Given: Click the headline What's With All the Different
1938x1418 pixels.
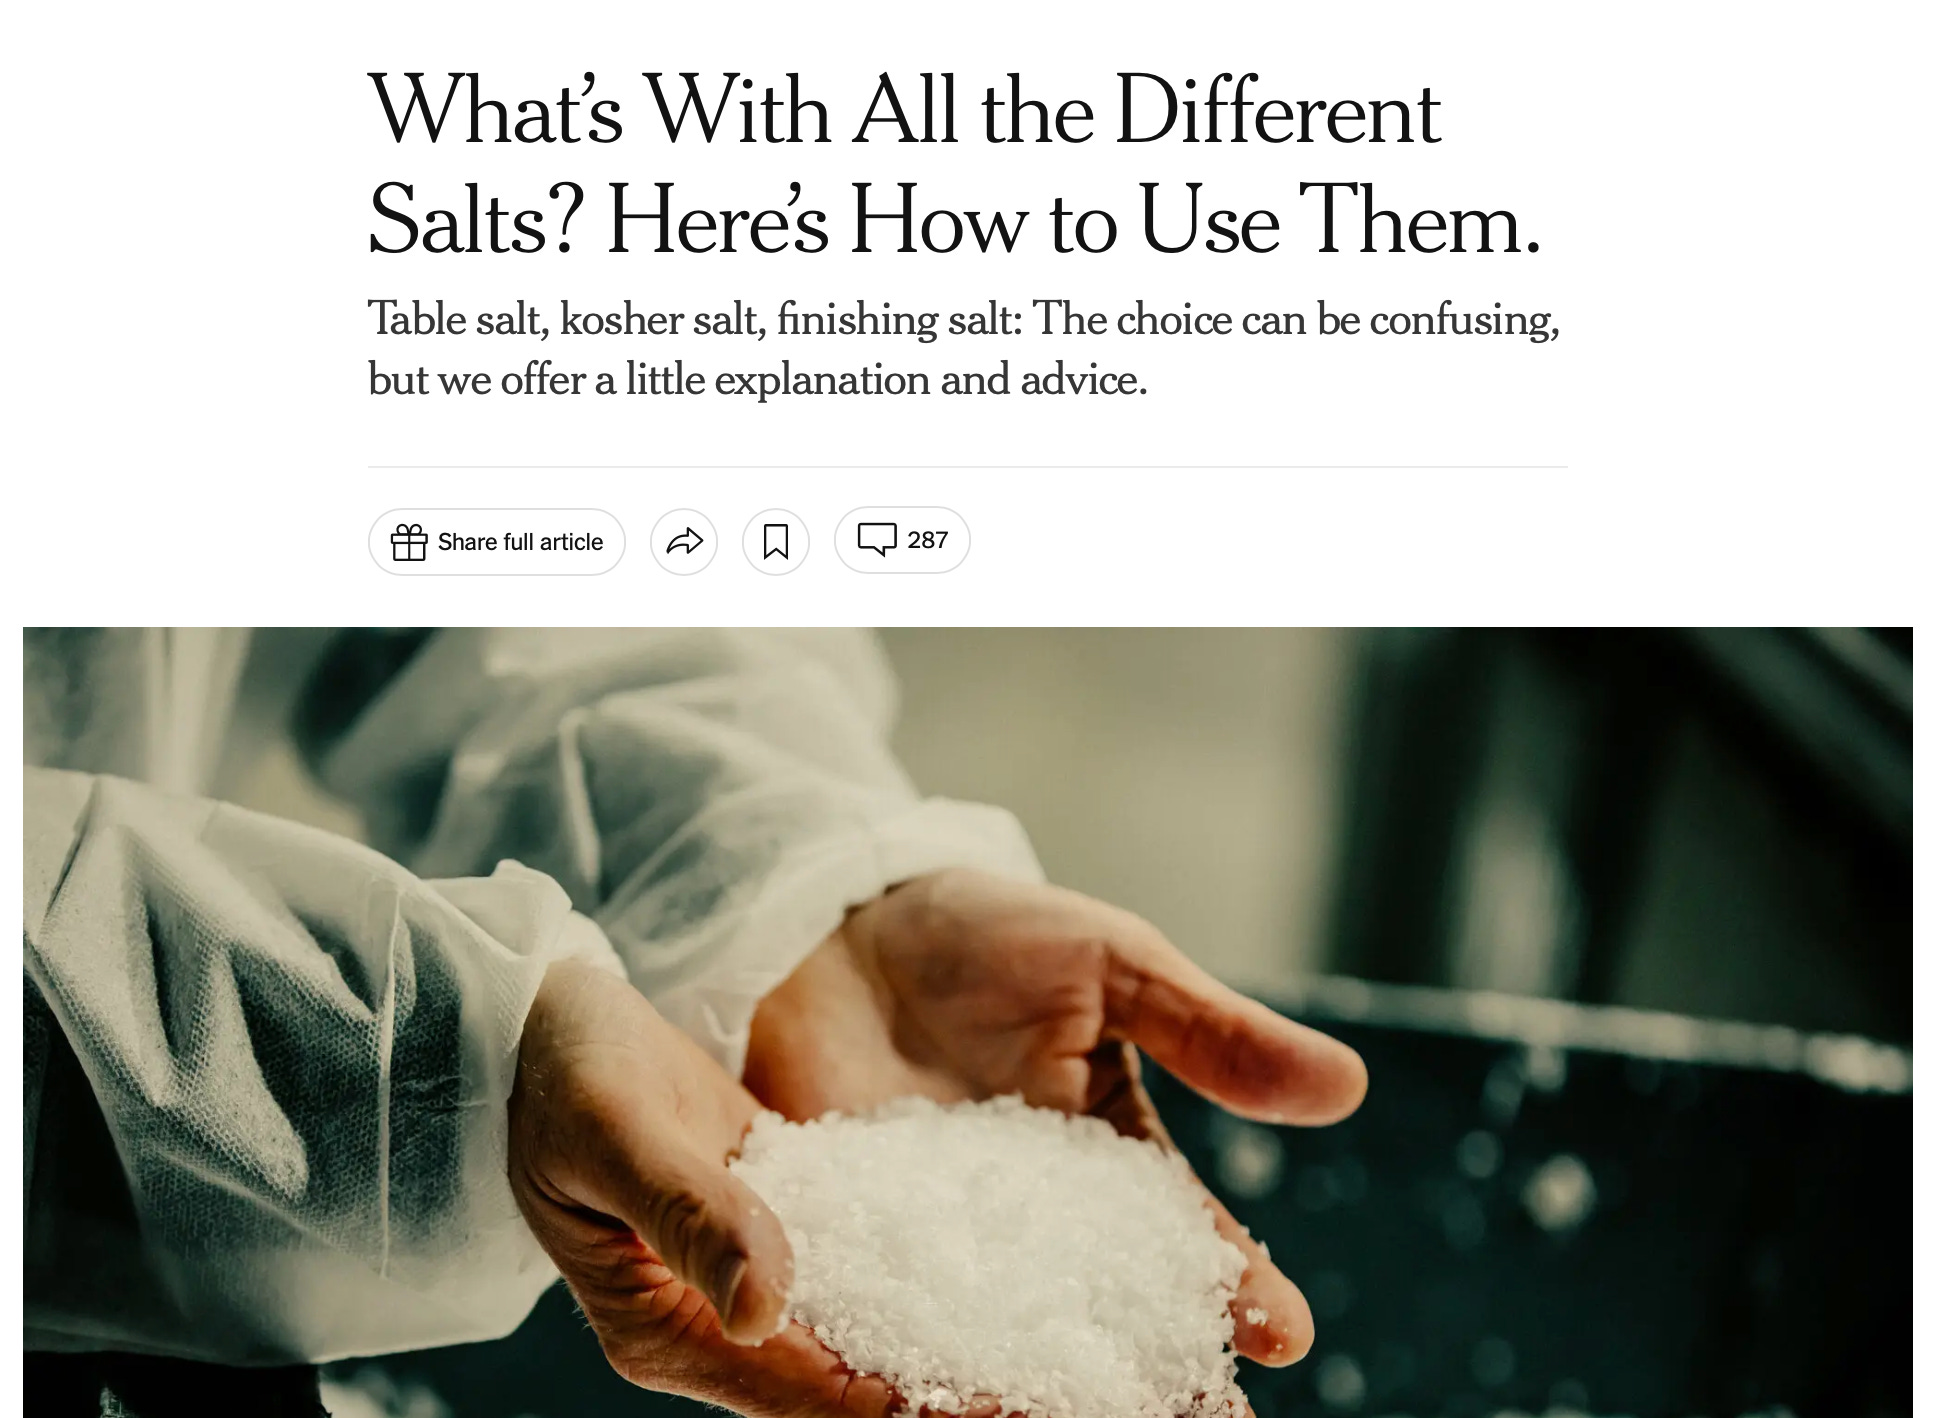Looking at the screenshot, I should [905, 110].
